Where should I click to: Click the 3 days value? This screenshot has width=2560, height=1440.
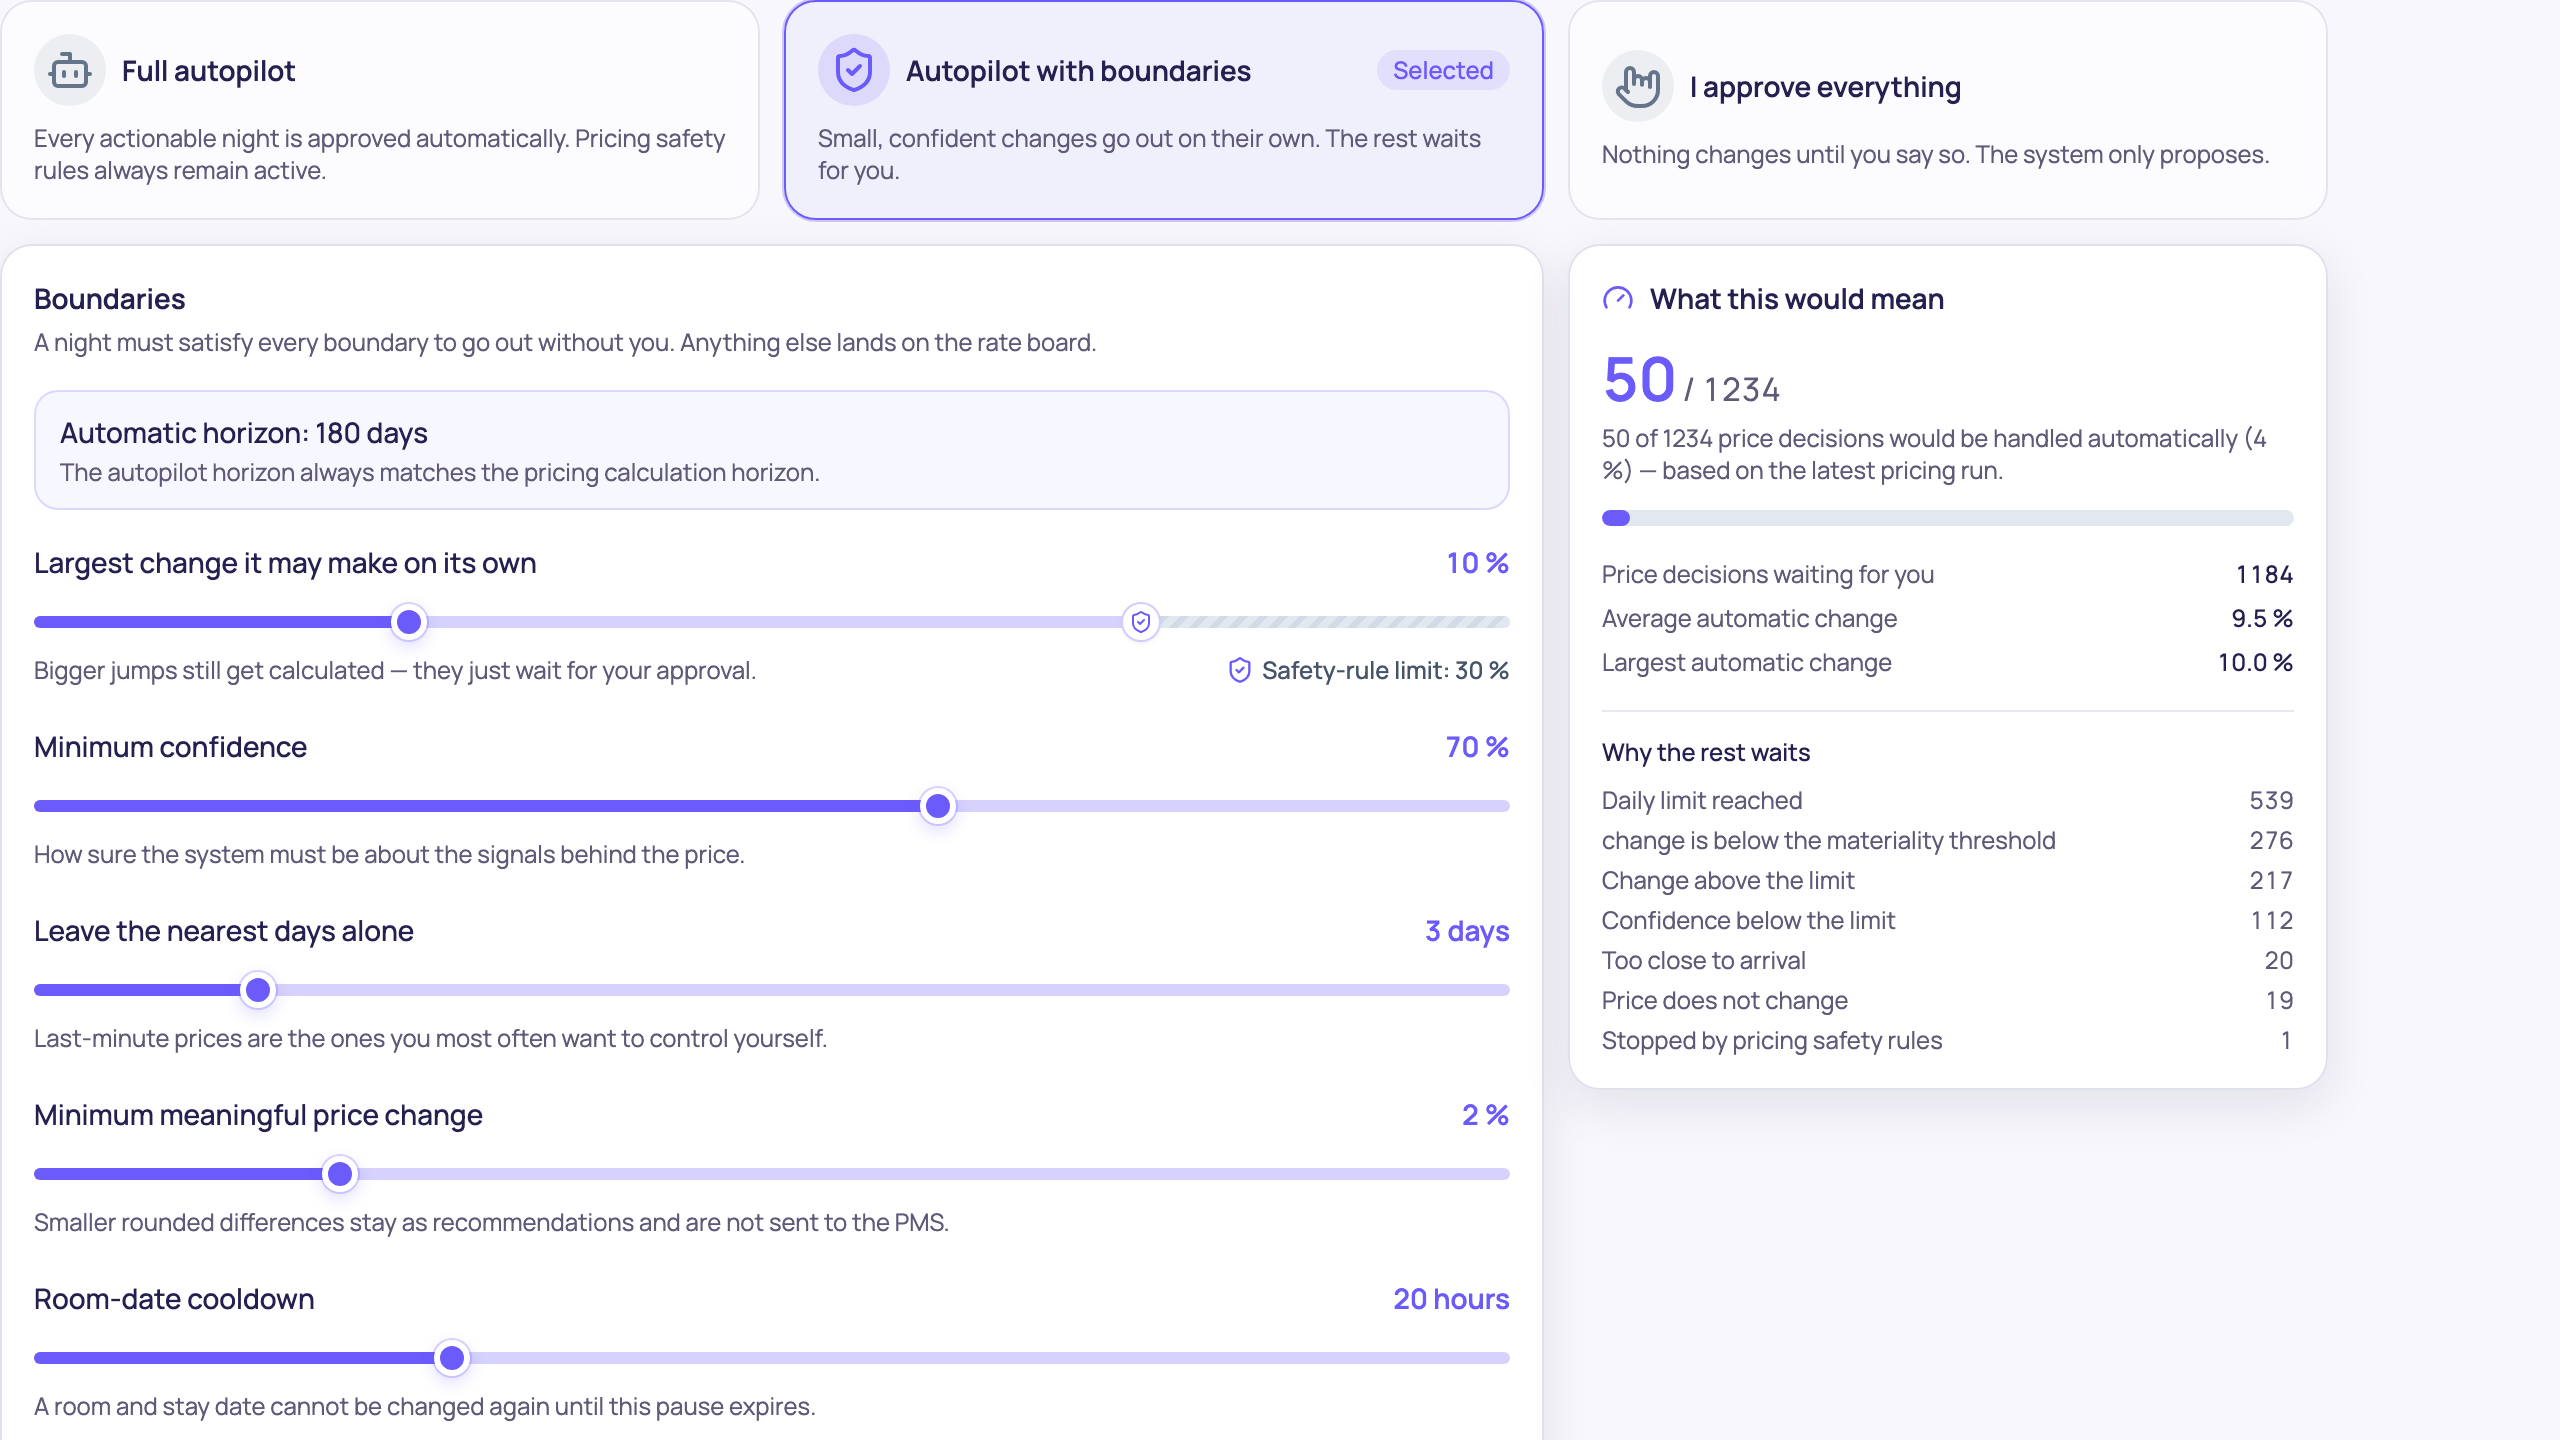pyautogui.click(x=1467, y=931)
